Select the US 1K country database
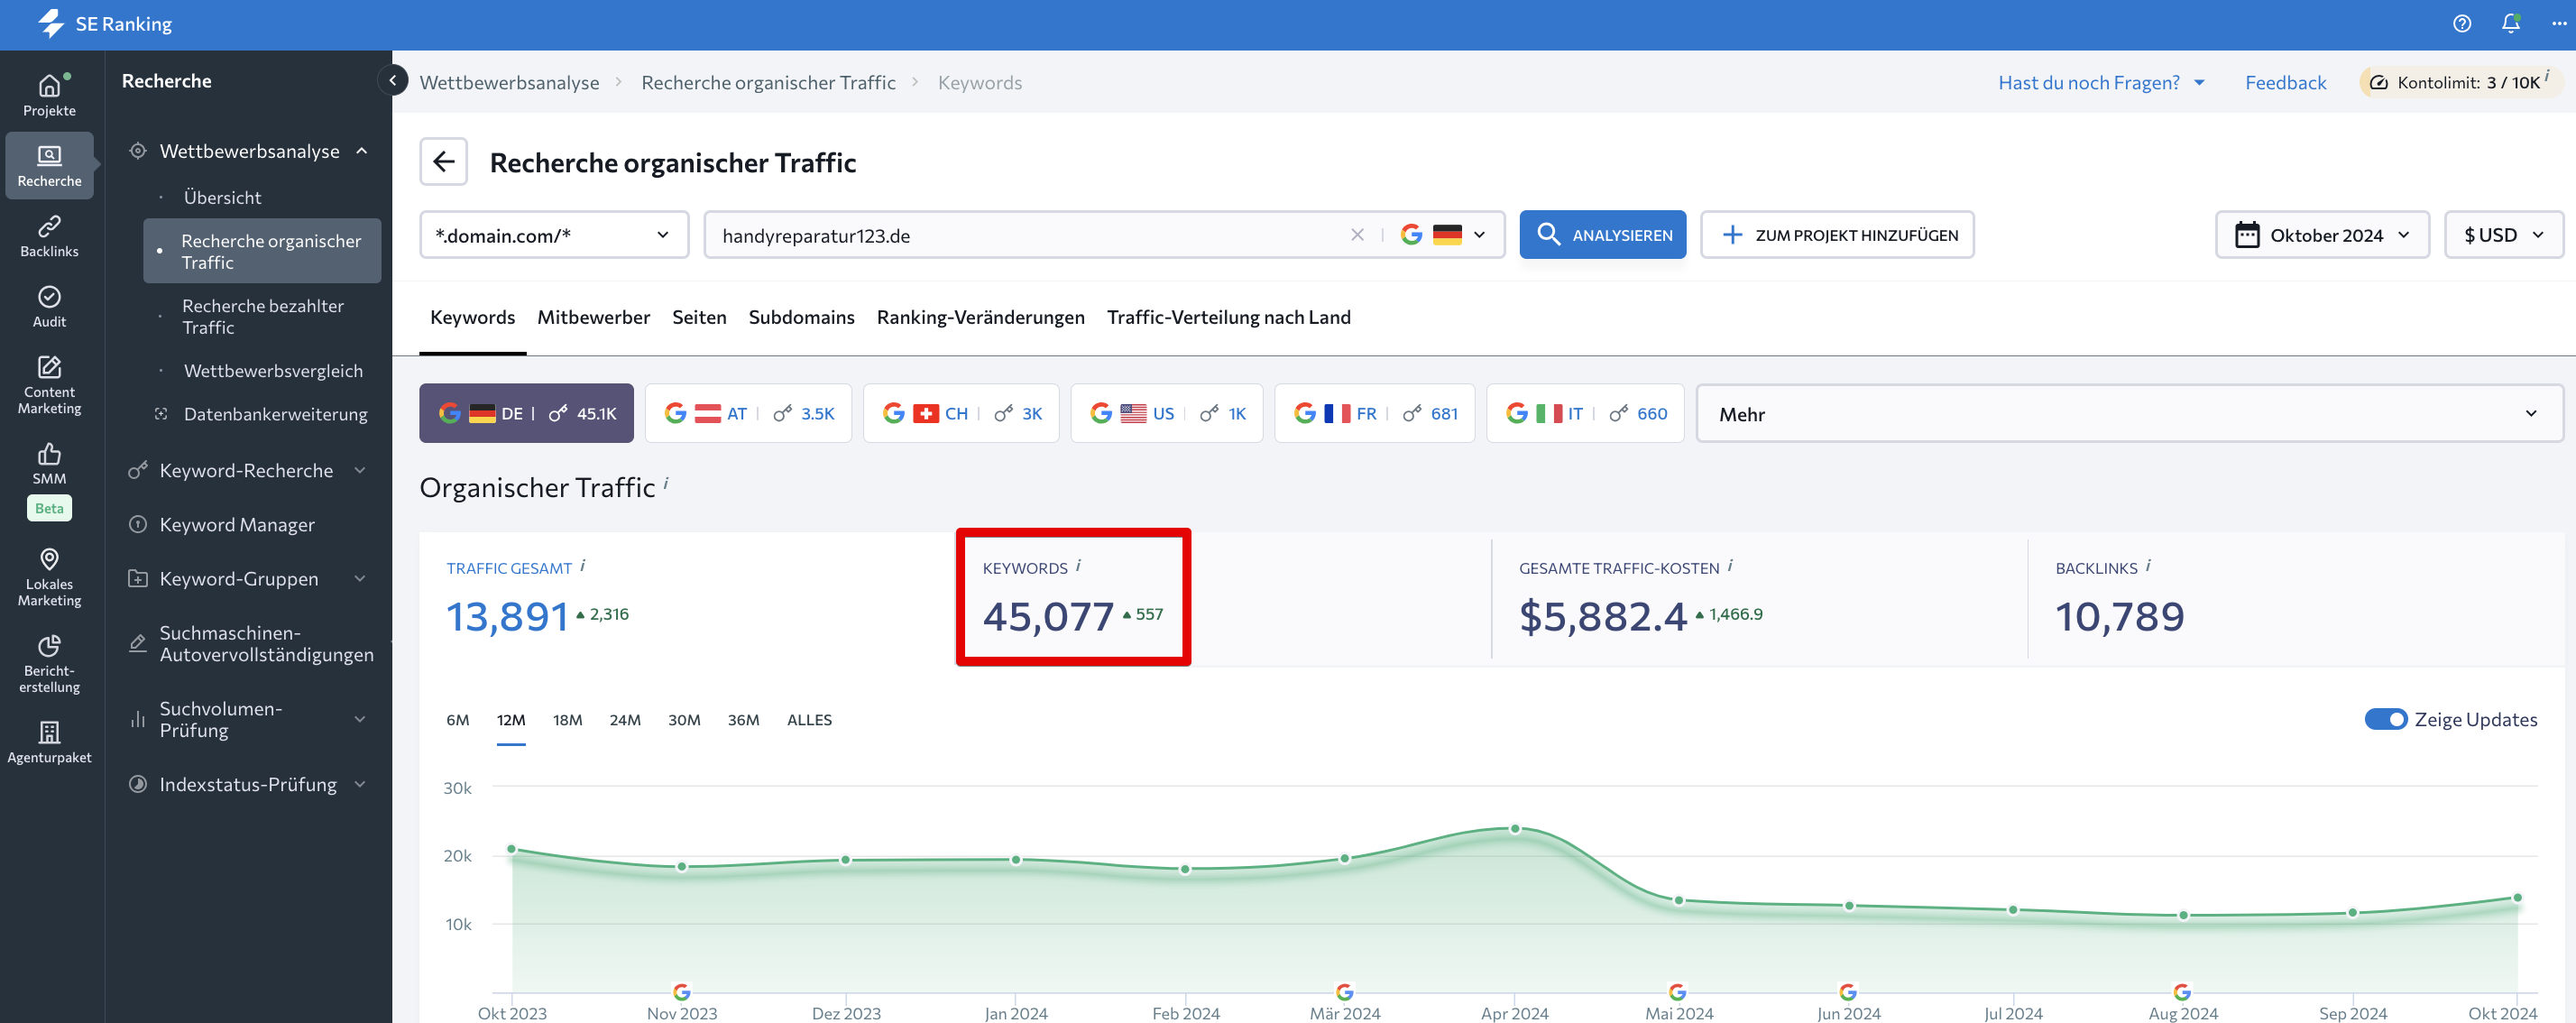 point(1167,413)
